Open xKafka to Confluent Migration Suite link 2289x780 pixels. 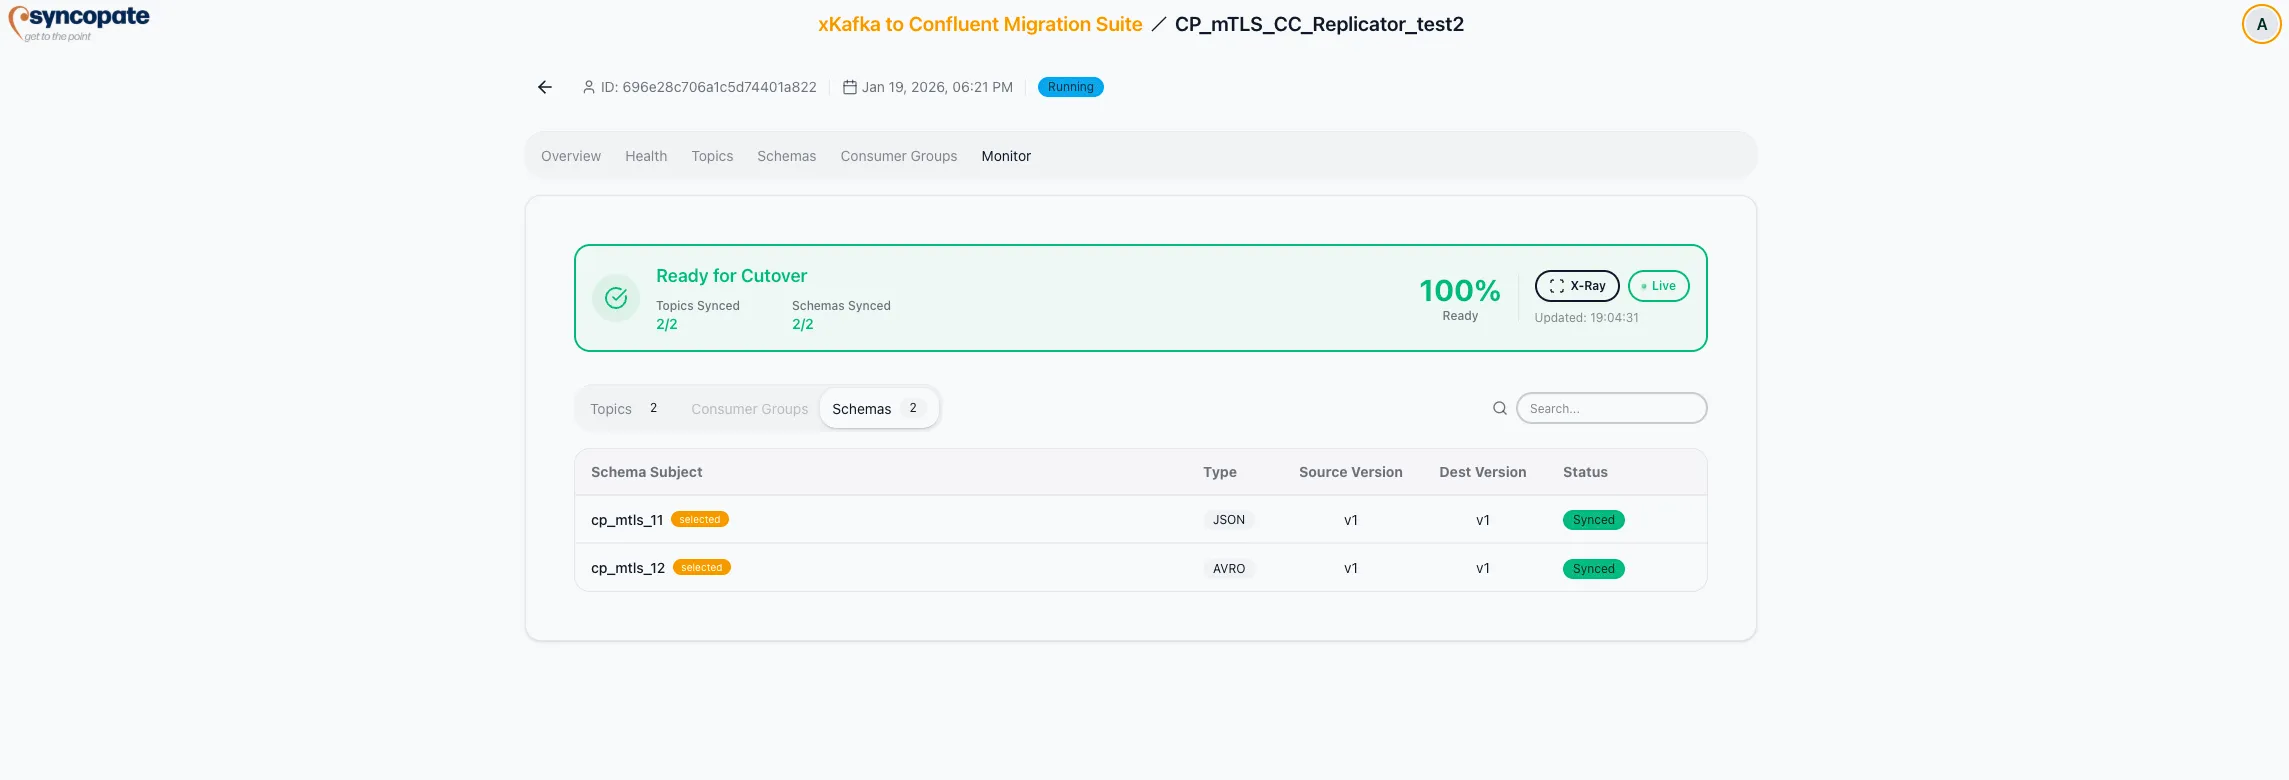coord(980,24)
